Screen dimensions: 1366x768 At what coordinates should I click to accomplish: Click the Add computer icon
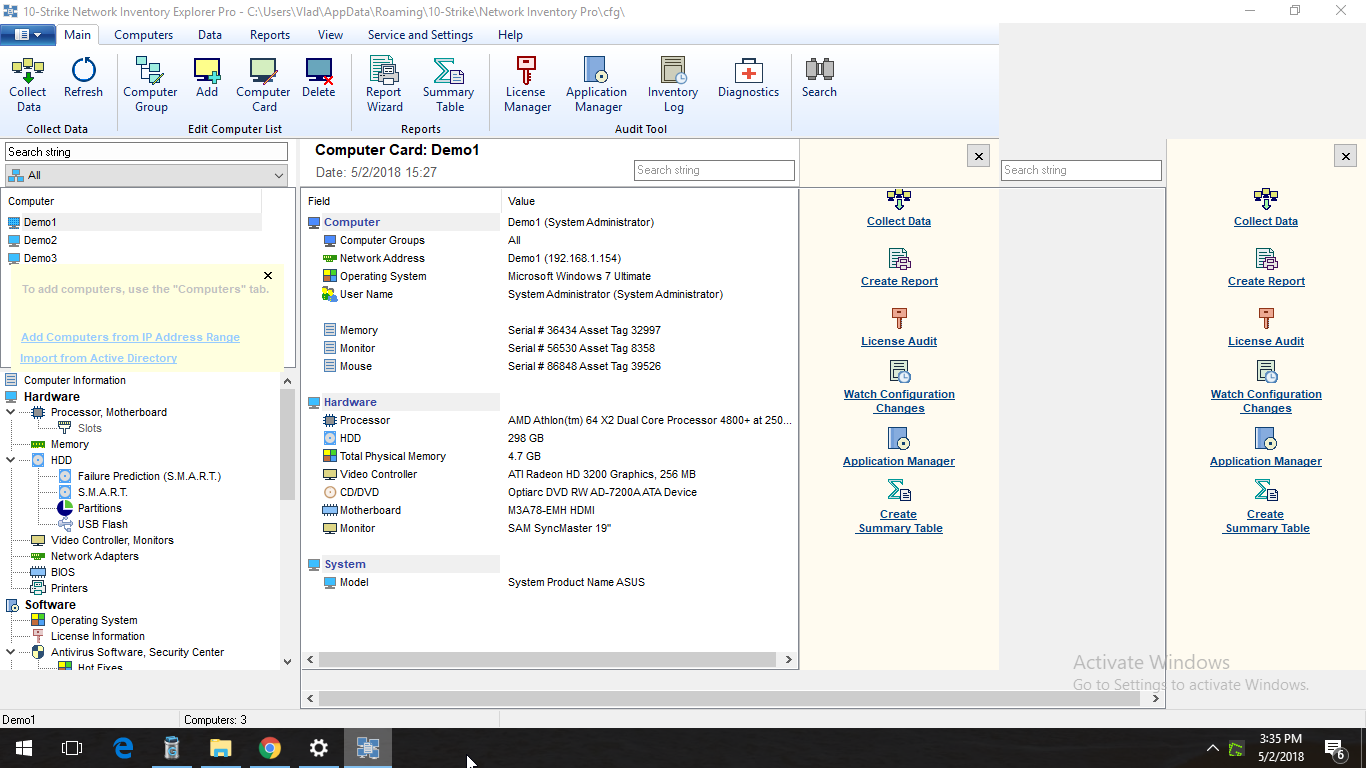[x=207, y=78]
